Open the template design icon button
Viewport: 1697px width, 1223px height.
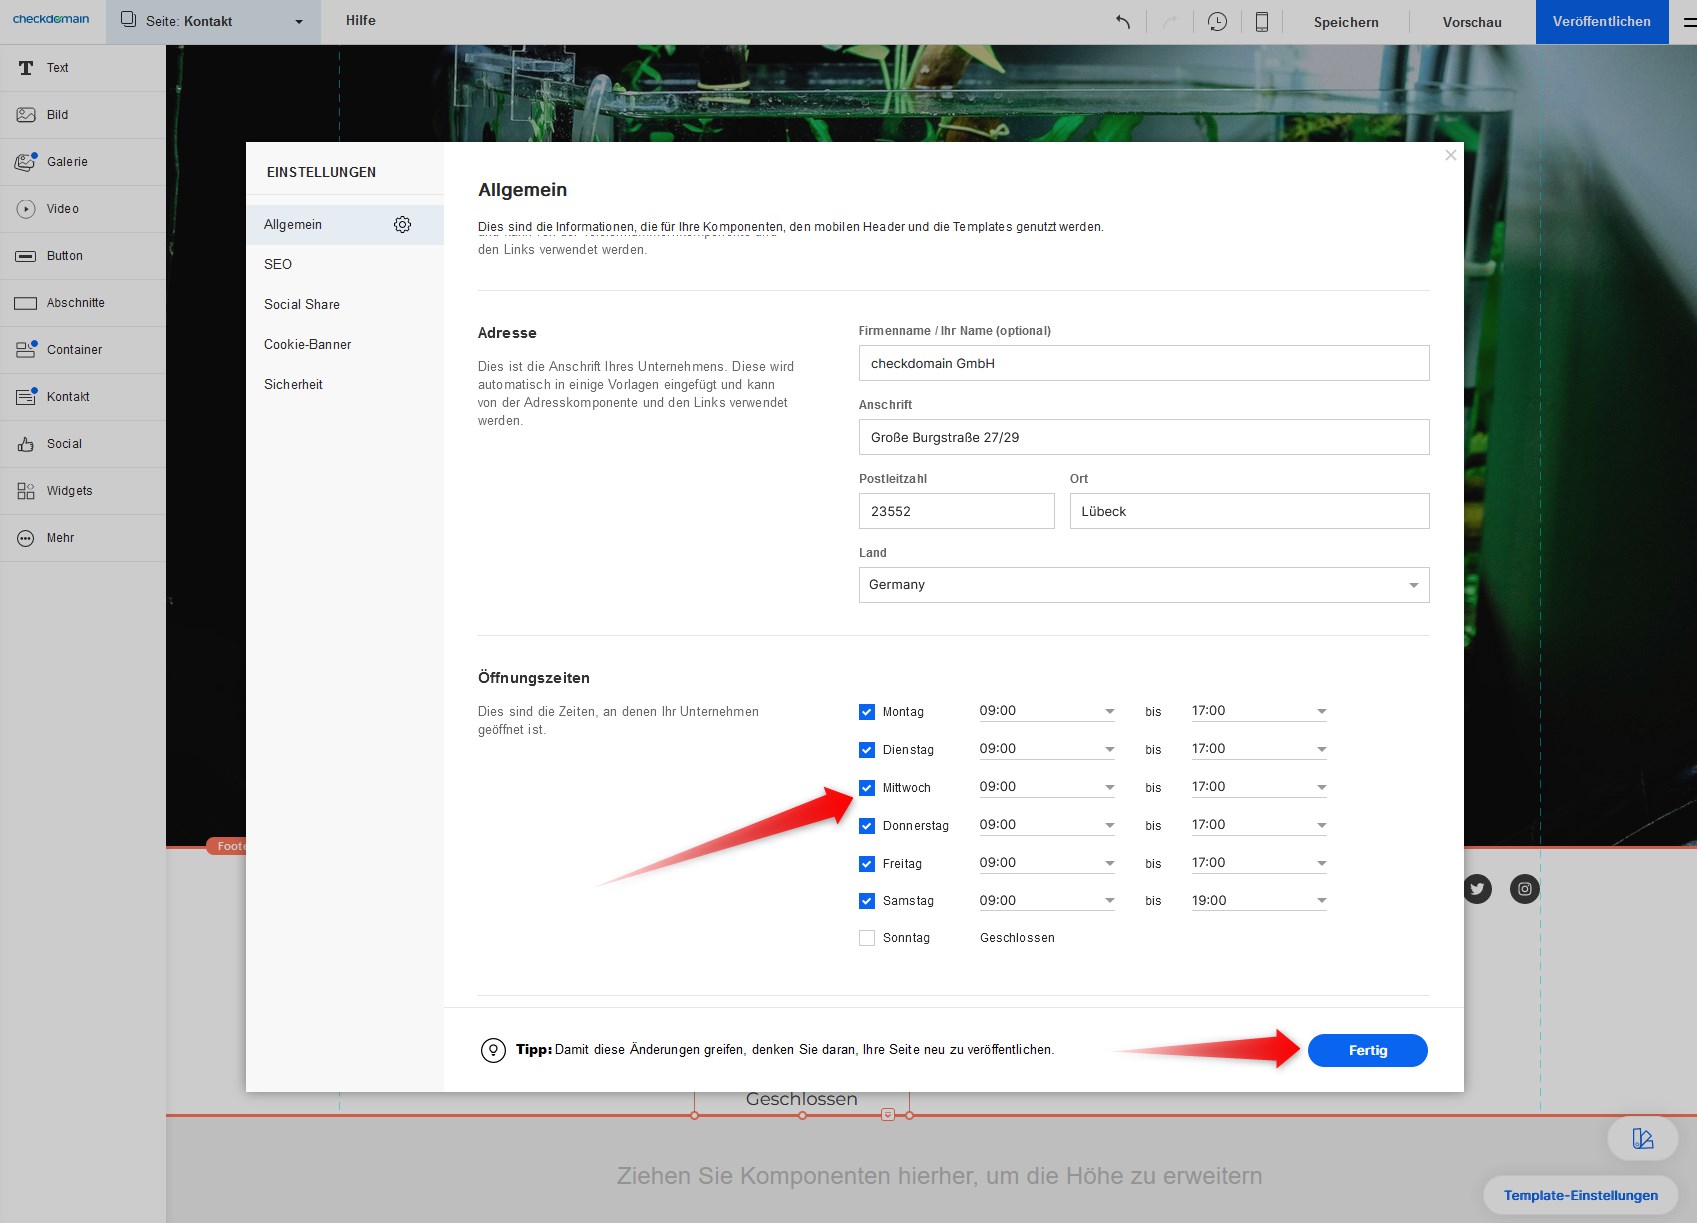tap(1642, 1138)
